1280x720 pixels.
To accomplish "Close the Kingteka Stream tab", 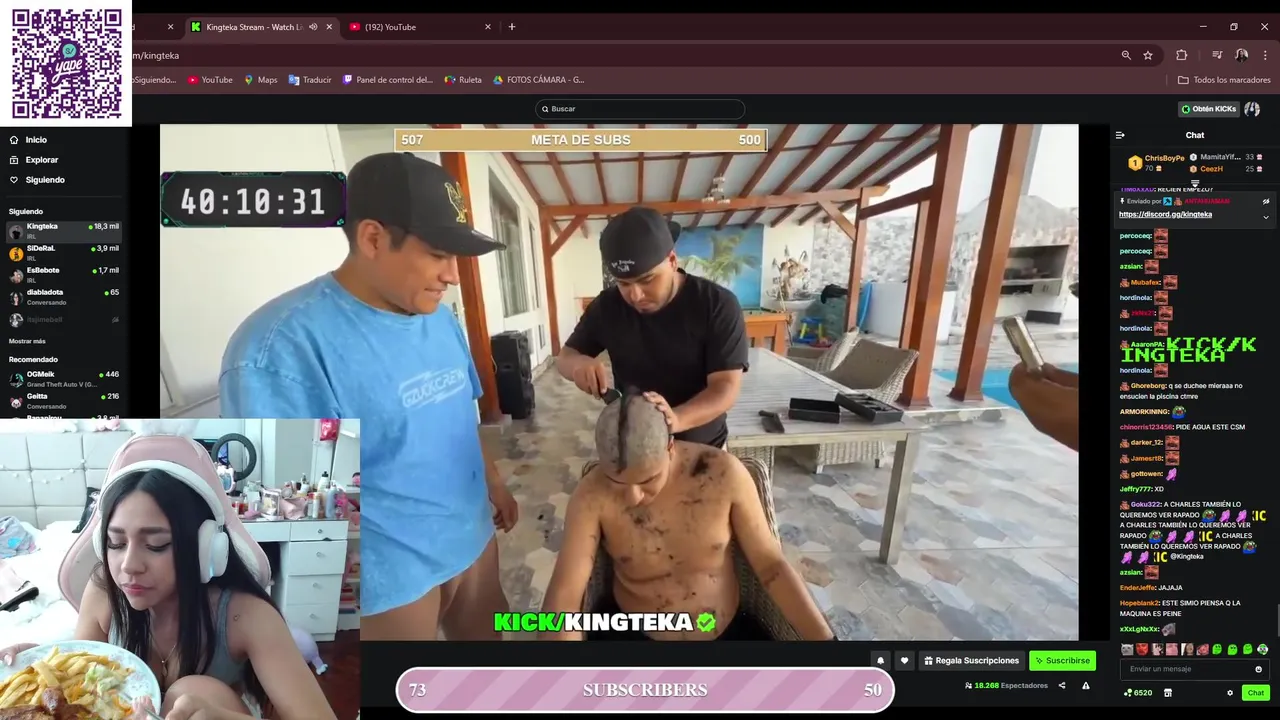I will point(328,27).
